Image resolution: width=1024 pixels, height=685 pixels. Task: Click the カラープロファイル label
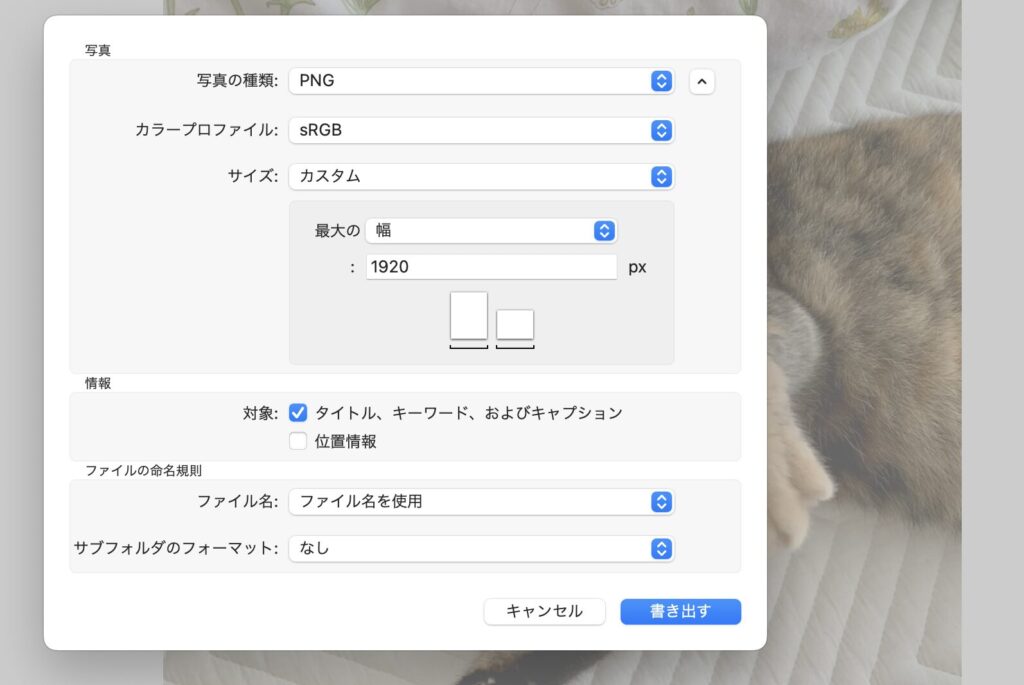point(206,130)
